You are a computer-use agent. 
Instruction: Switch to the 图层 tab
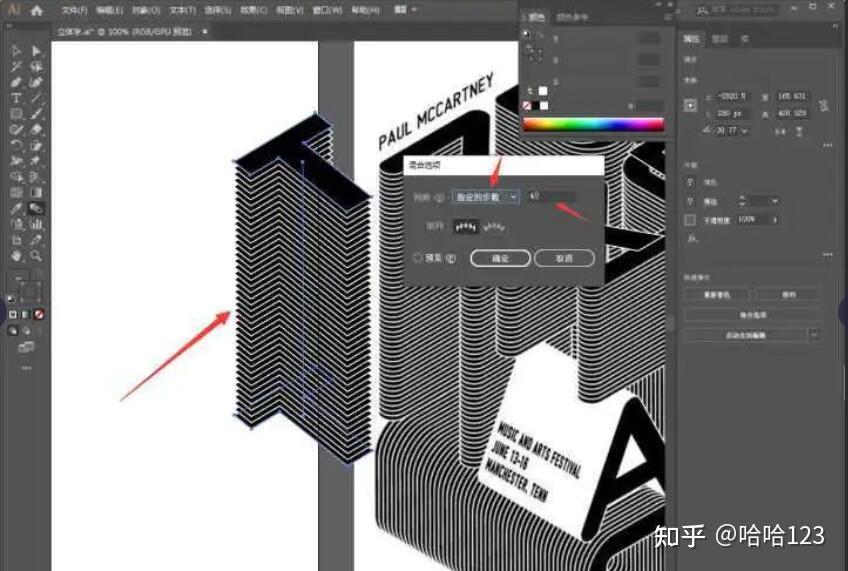(719, 39)
